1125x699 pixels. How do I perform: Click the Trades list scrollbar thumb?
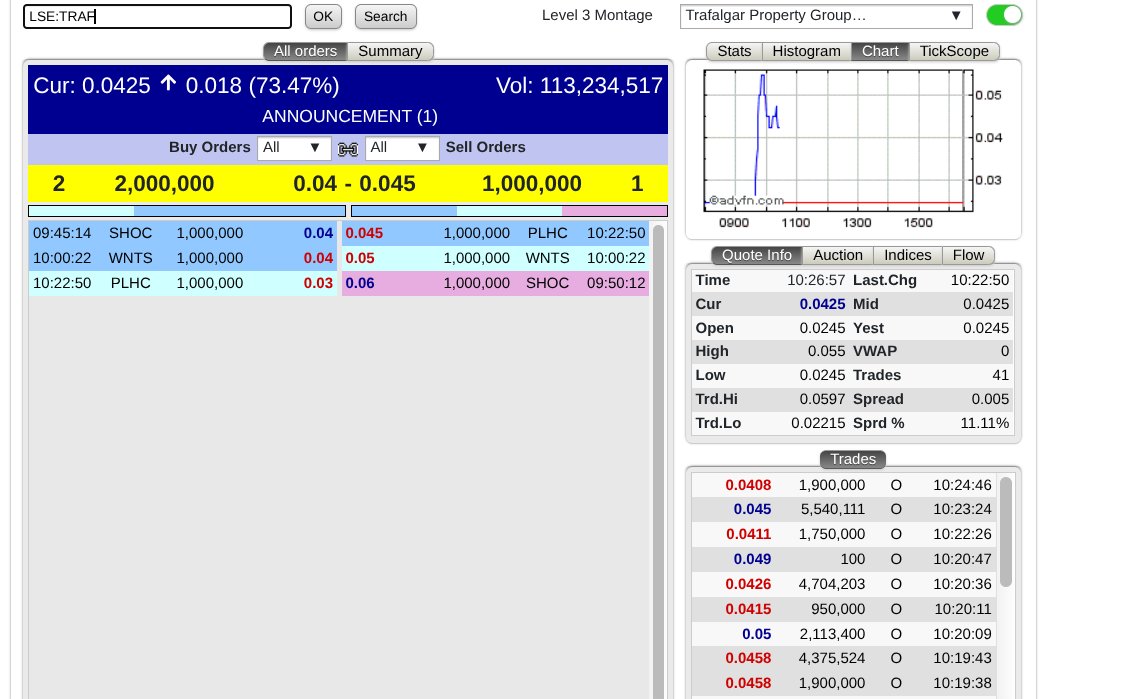1006,532
